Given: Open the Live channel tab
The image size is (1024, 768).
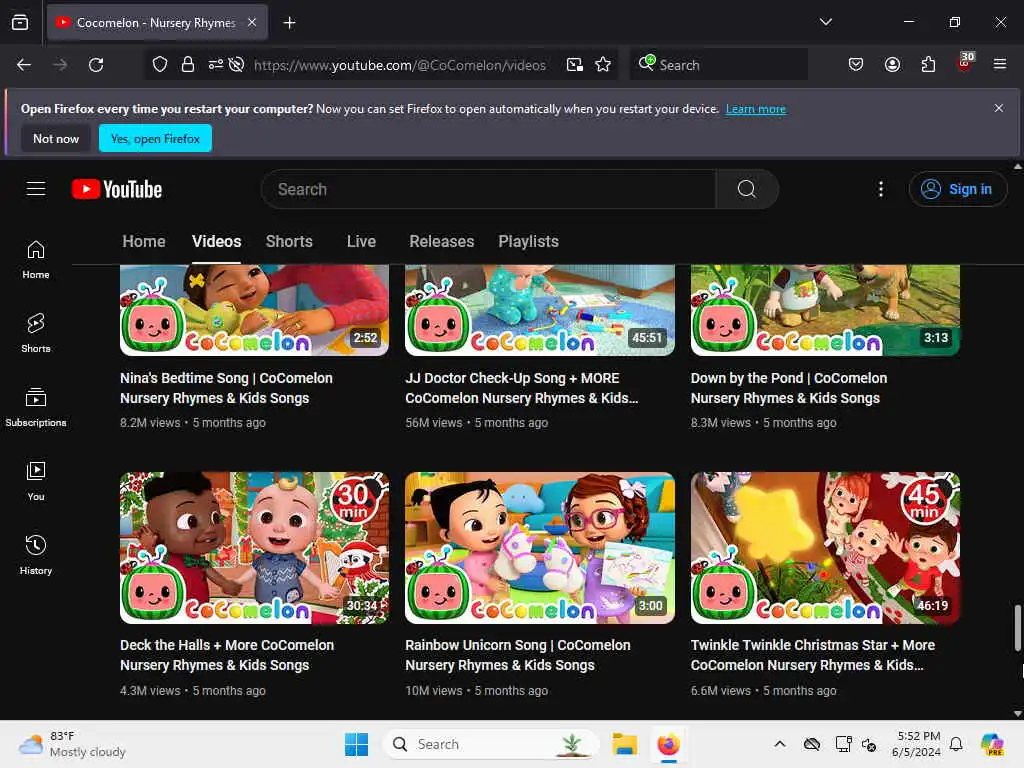Looking at the screenshot, I should (361, 242).
